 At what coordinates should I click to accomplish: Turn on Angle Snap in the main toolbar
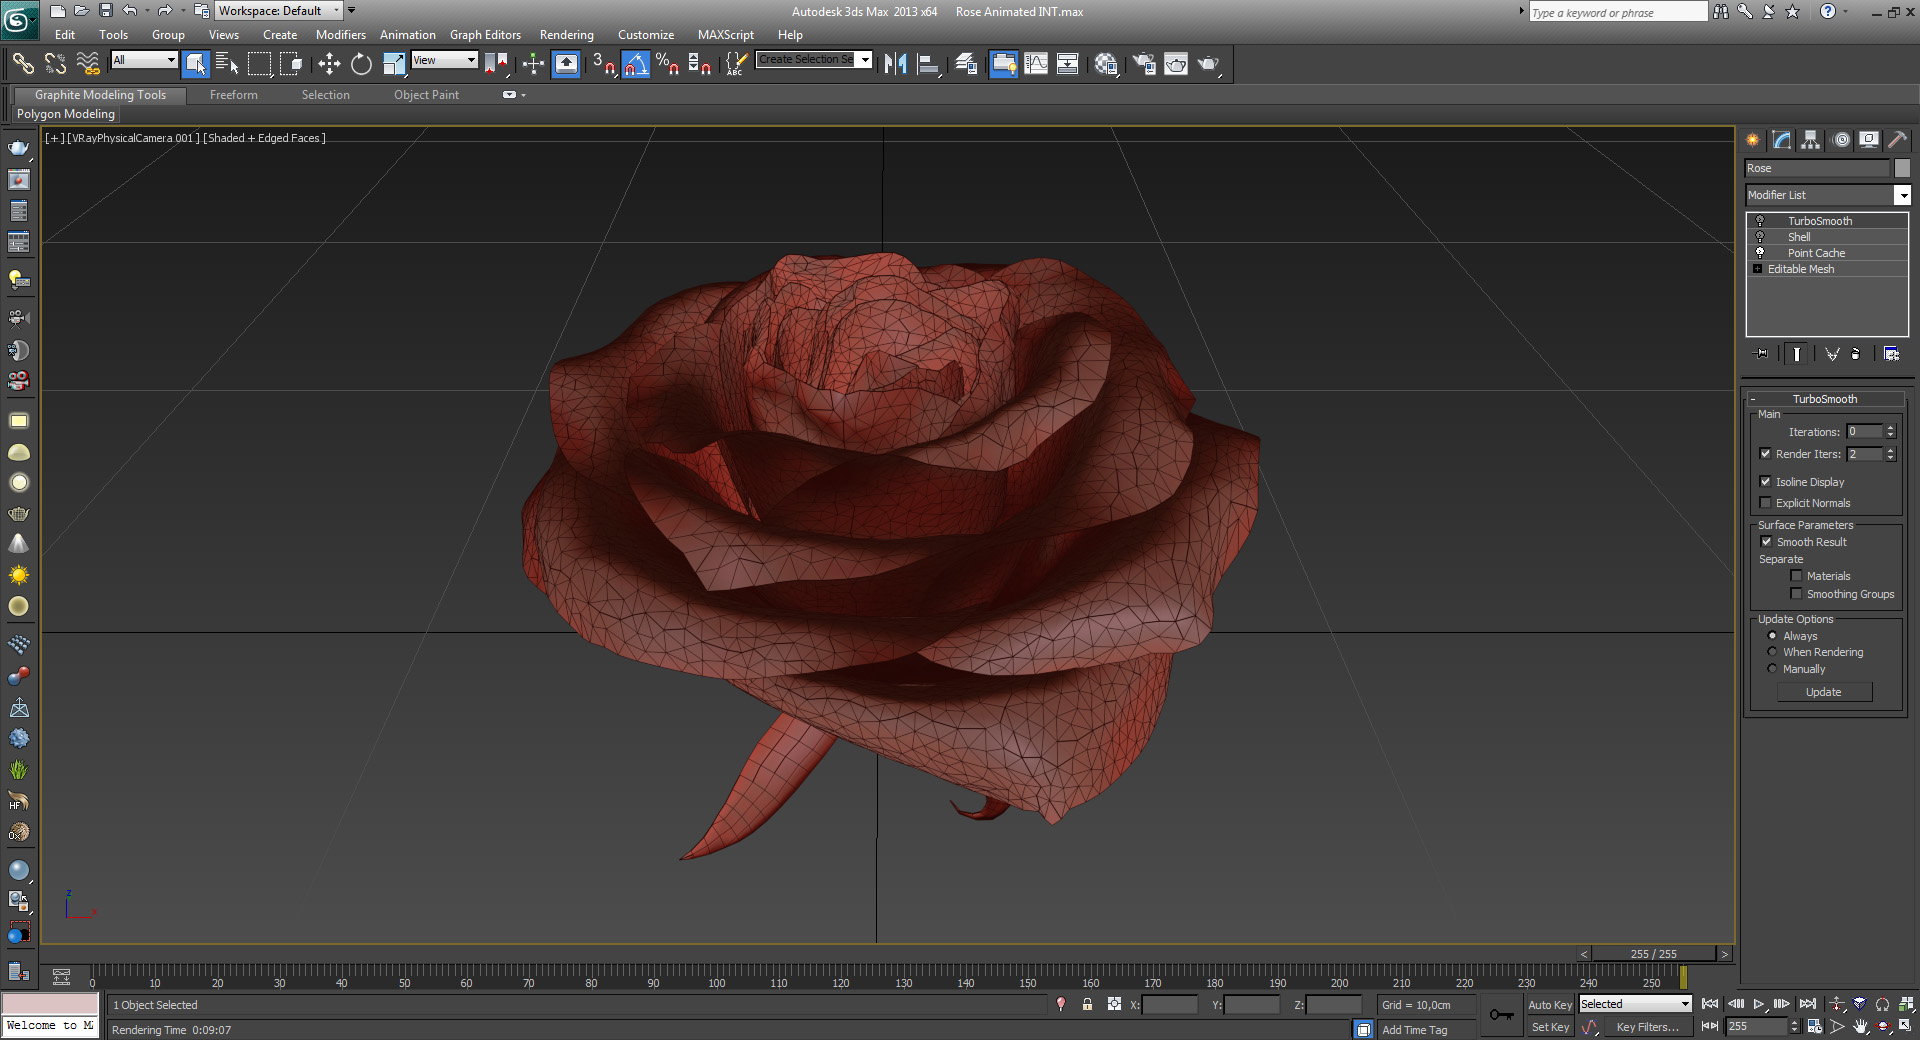click(x=636, y=64)
